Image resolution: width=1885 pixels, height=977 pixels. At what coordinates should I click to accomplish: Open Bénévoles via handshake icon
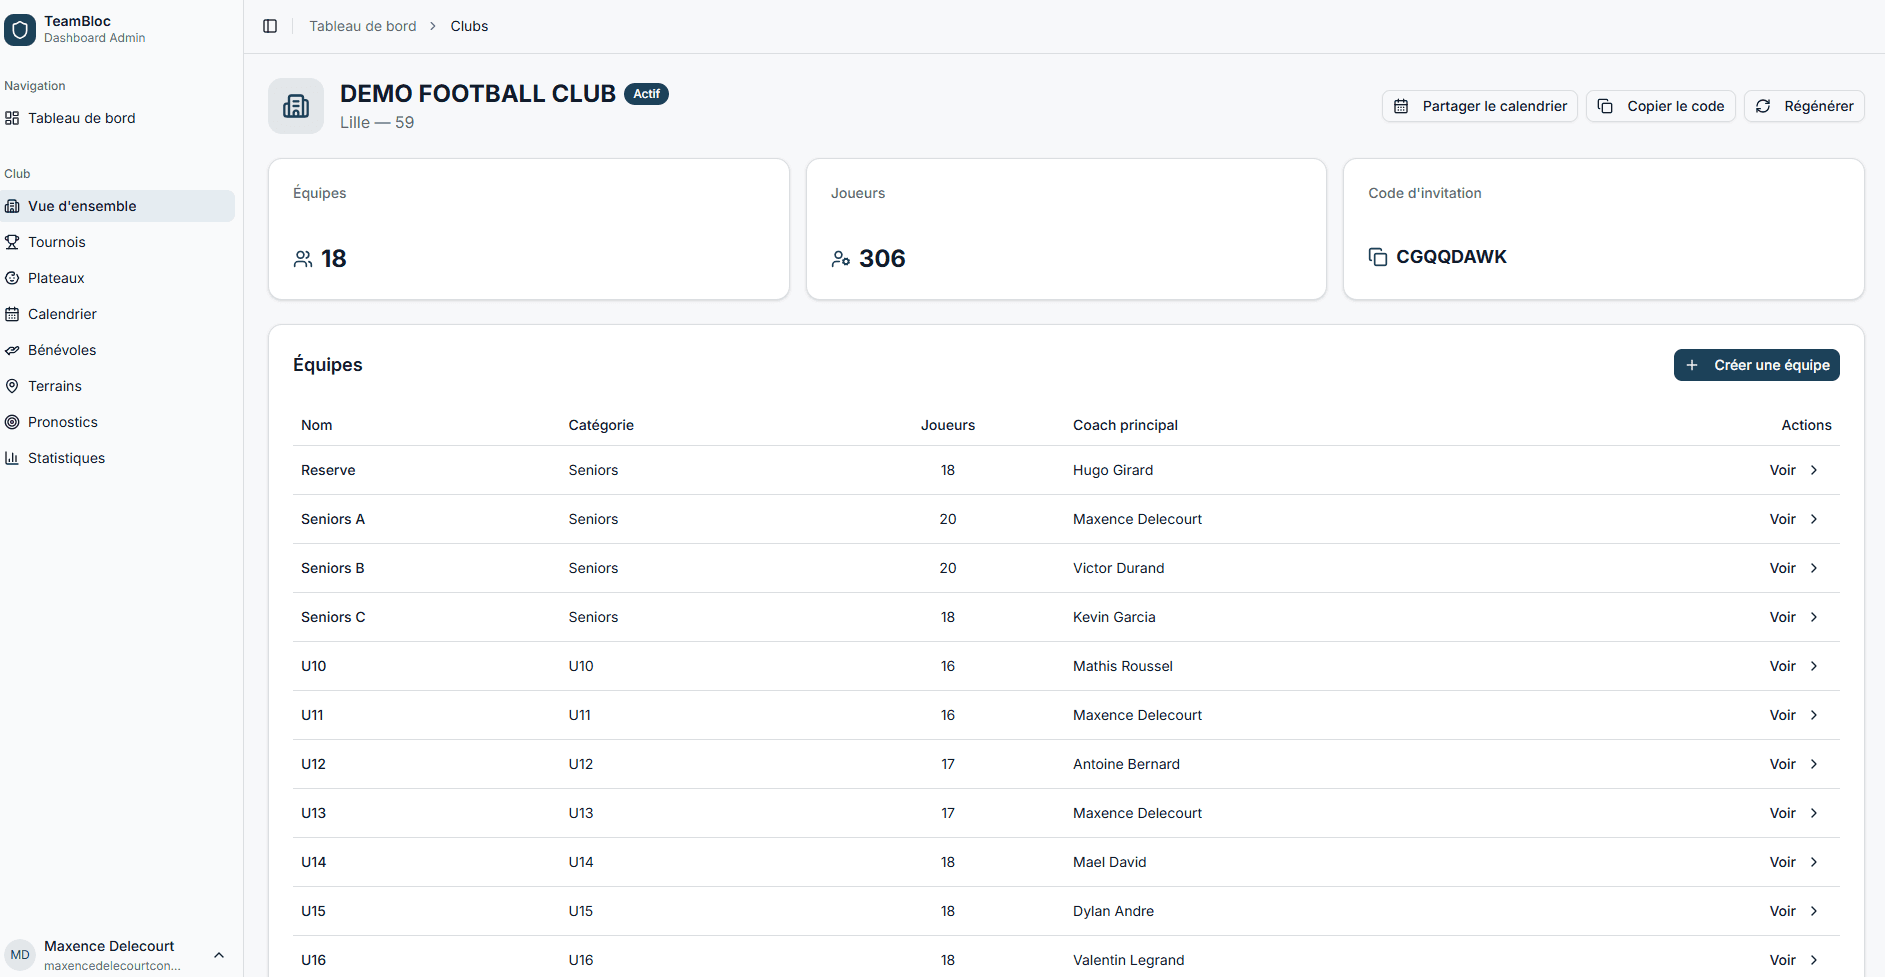click(12, 350)
